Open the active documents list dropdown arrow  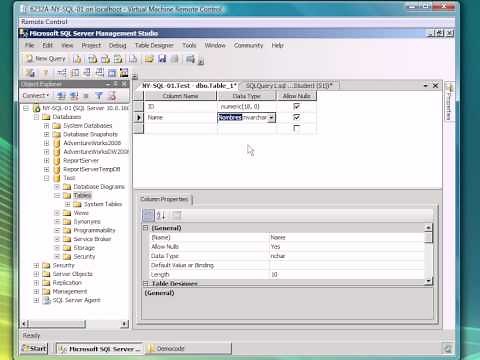426,86
